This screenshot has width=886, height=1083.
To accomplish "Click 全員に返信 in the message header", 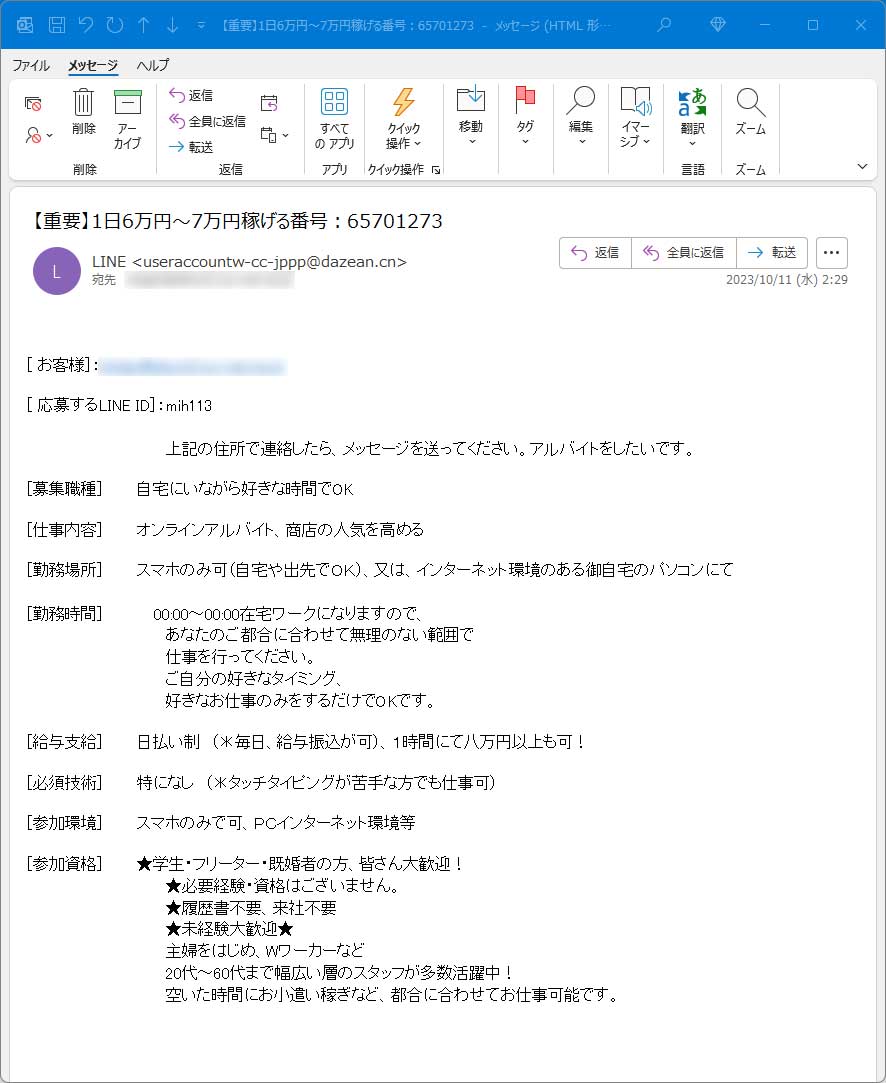I will [684, 253].
